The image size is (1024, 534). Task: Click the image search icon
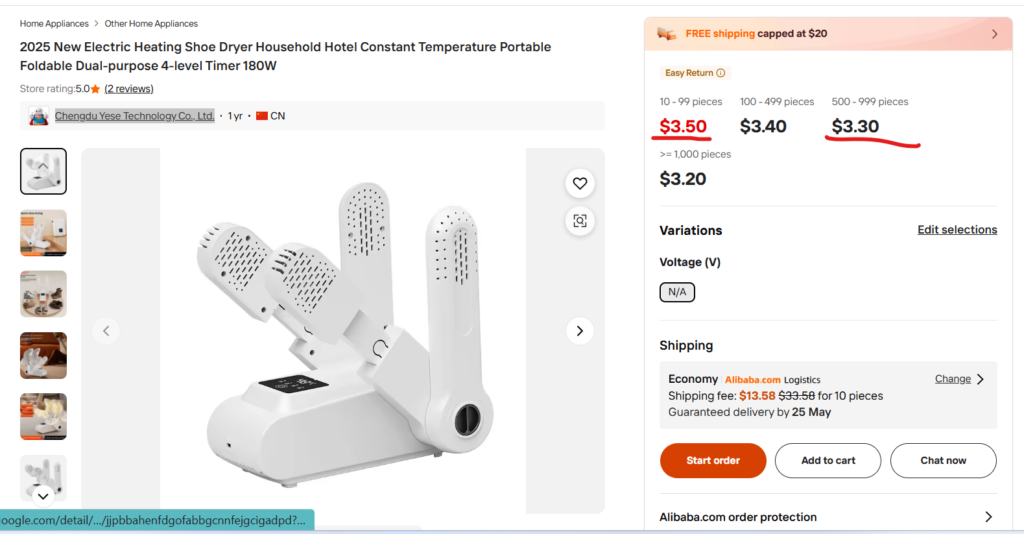point(580,221)
